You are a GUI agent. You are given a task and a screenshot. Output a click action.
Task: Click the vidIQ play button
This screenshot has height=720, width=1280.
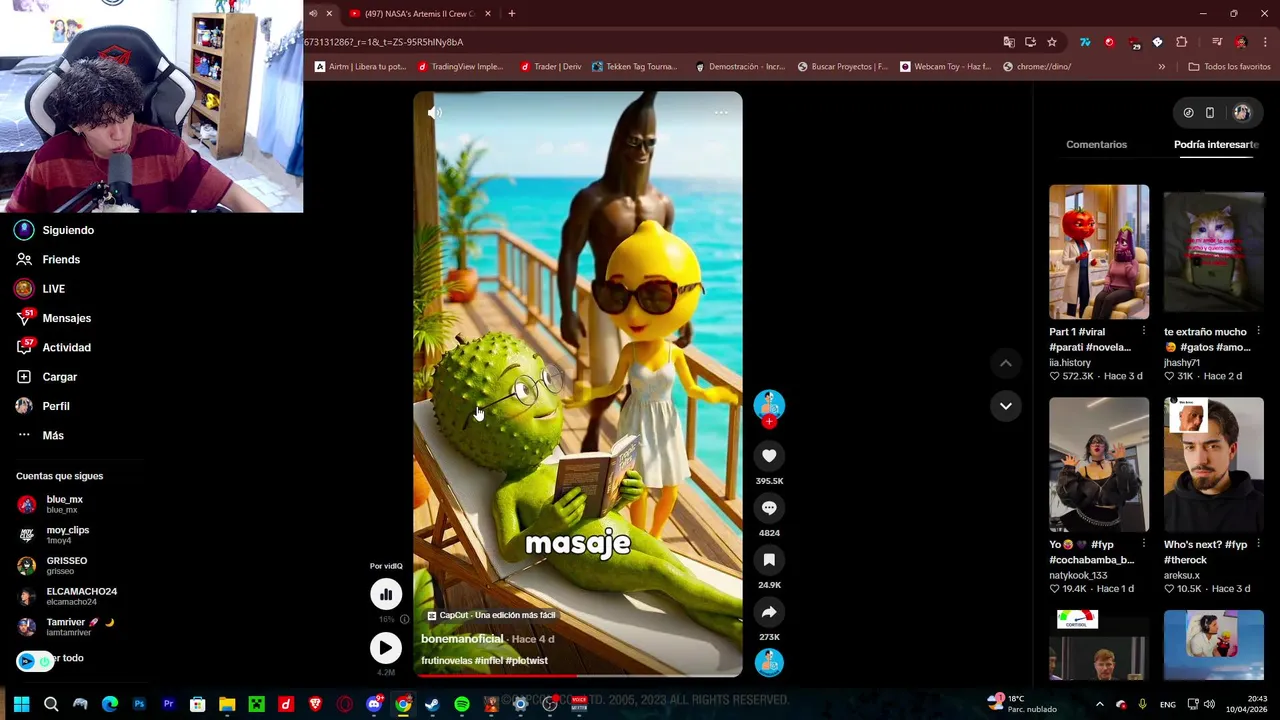[385, 648]
